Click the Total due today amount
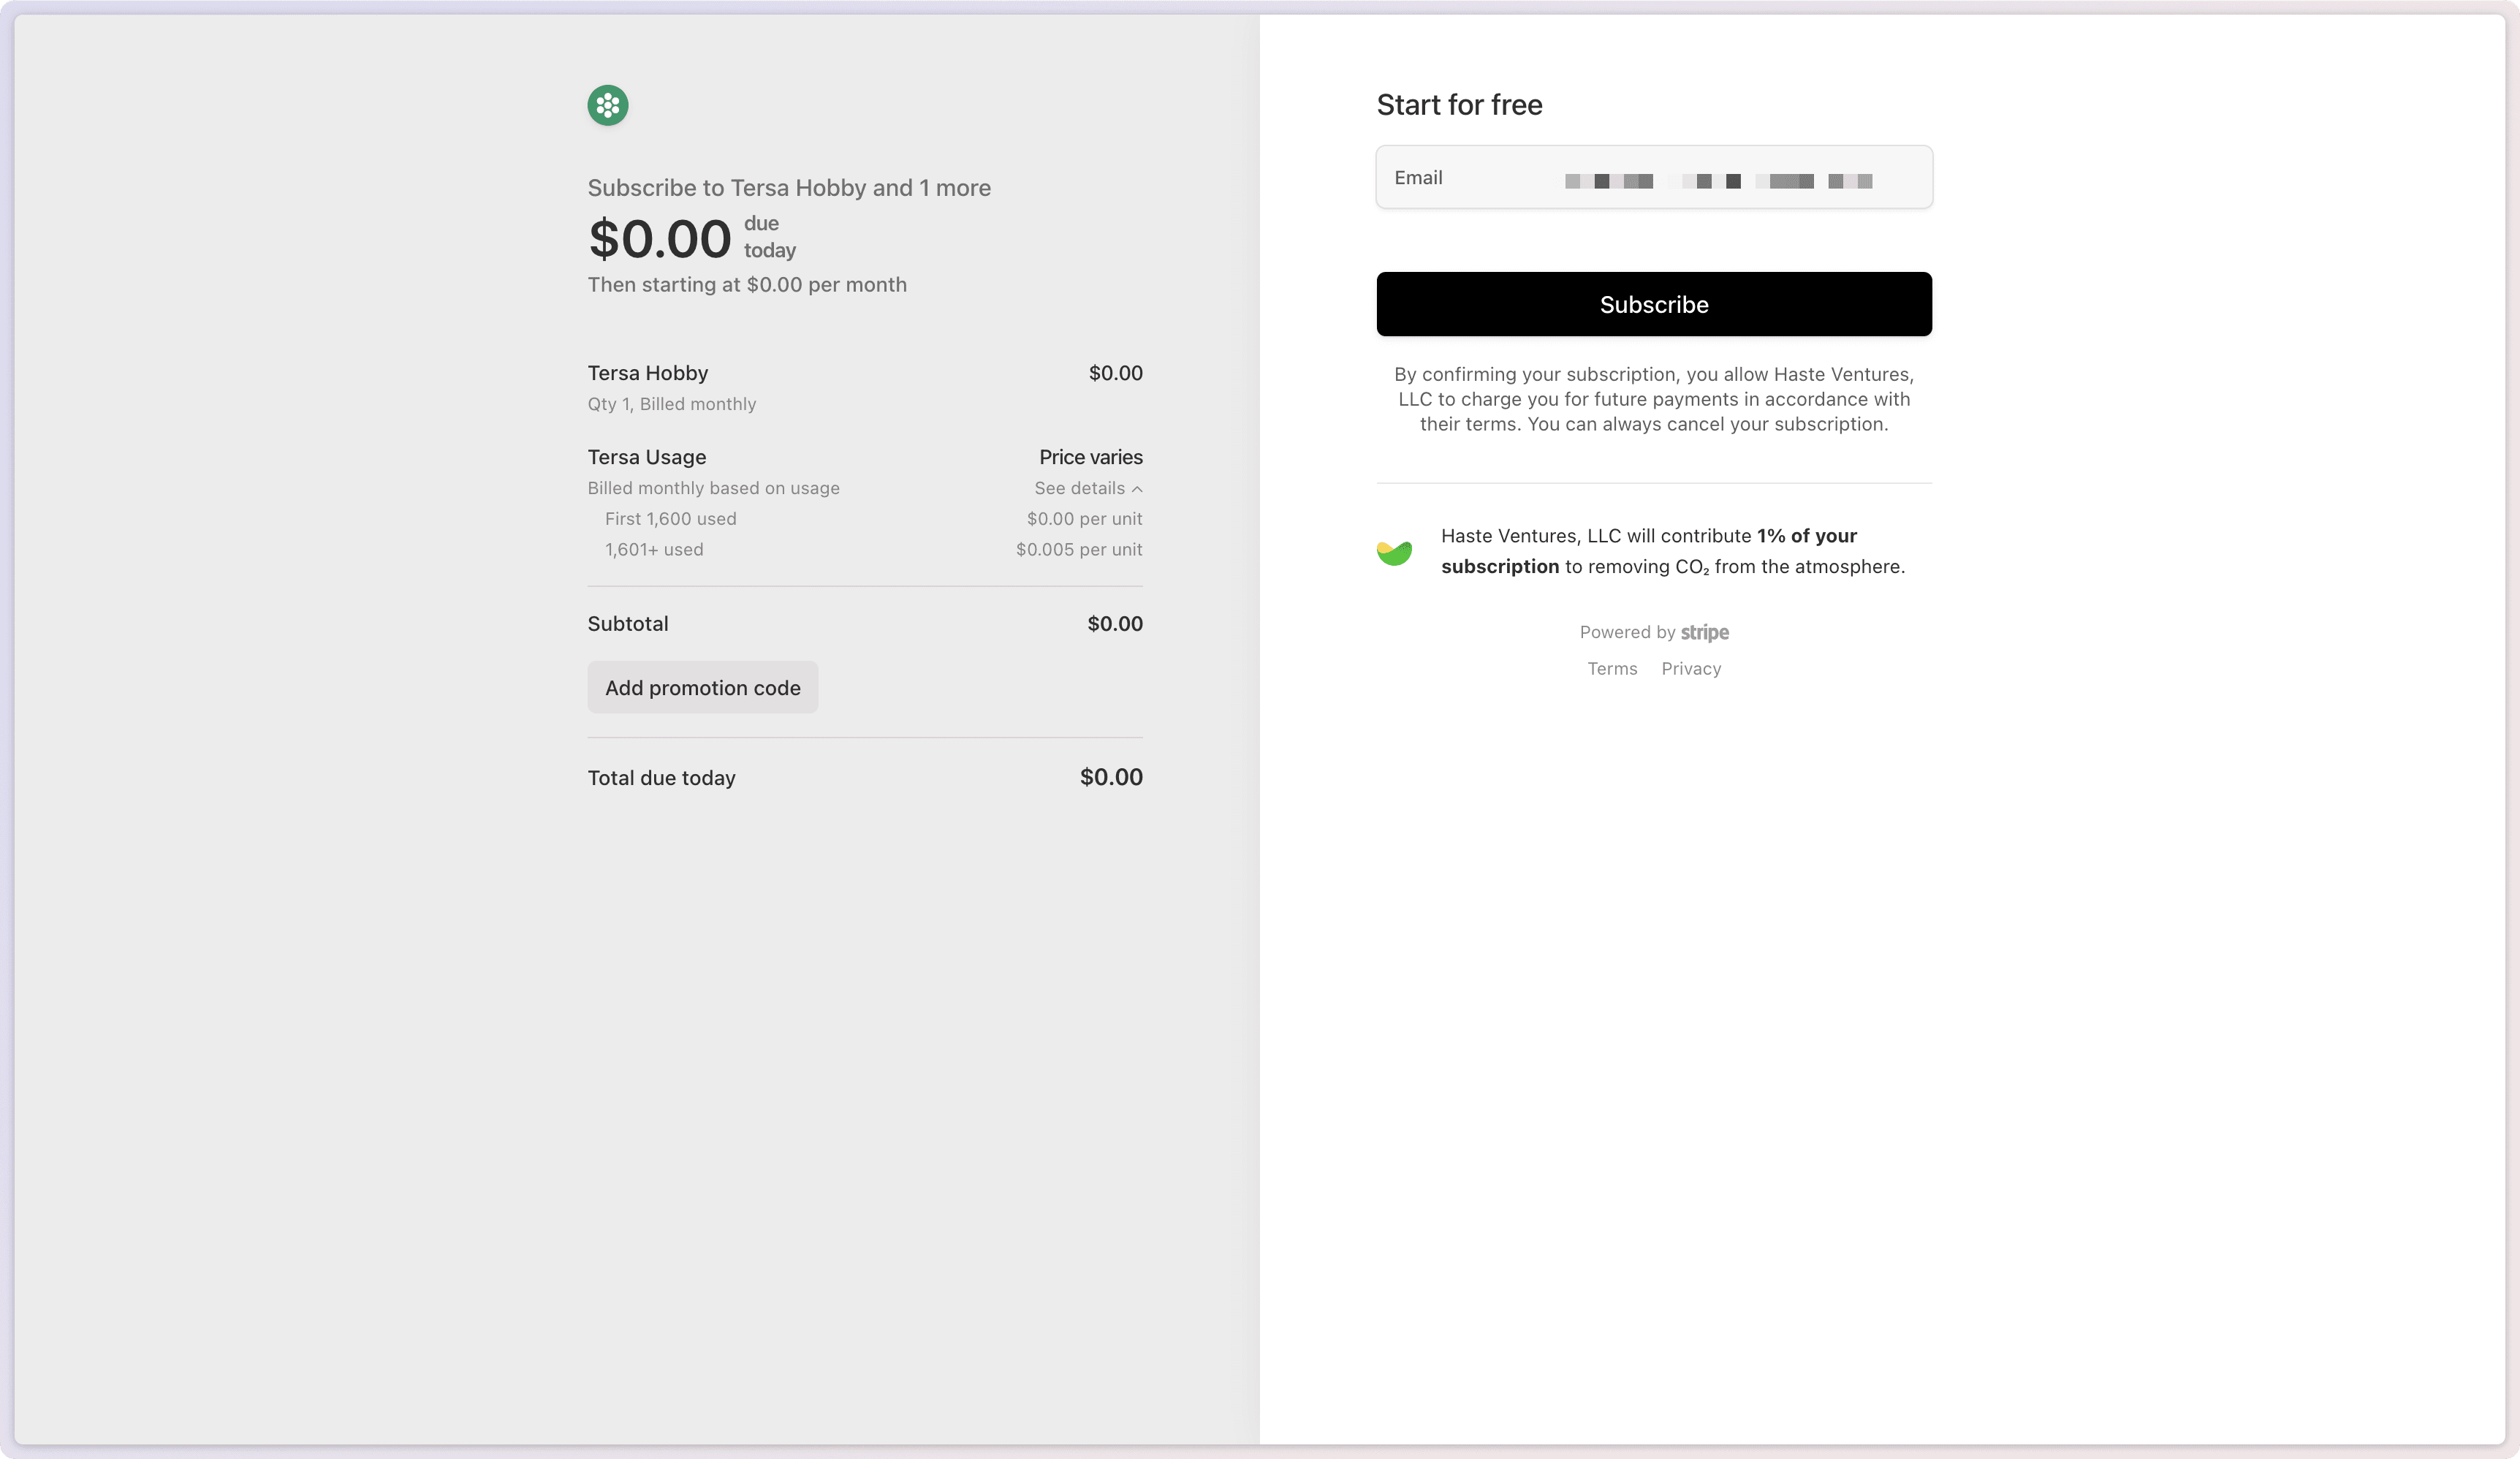Viewport: 2520px width, 1459px height. coord(1110,777)
